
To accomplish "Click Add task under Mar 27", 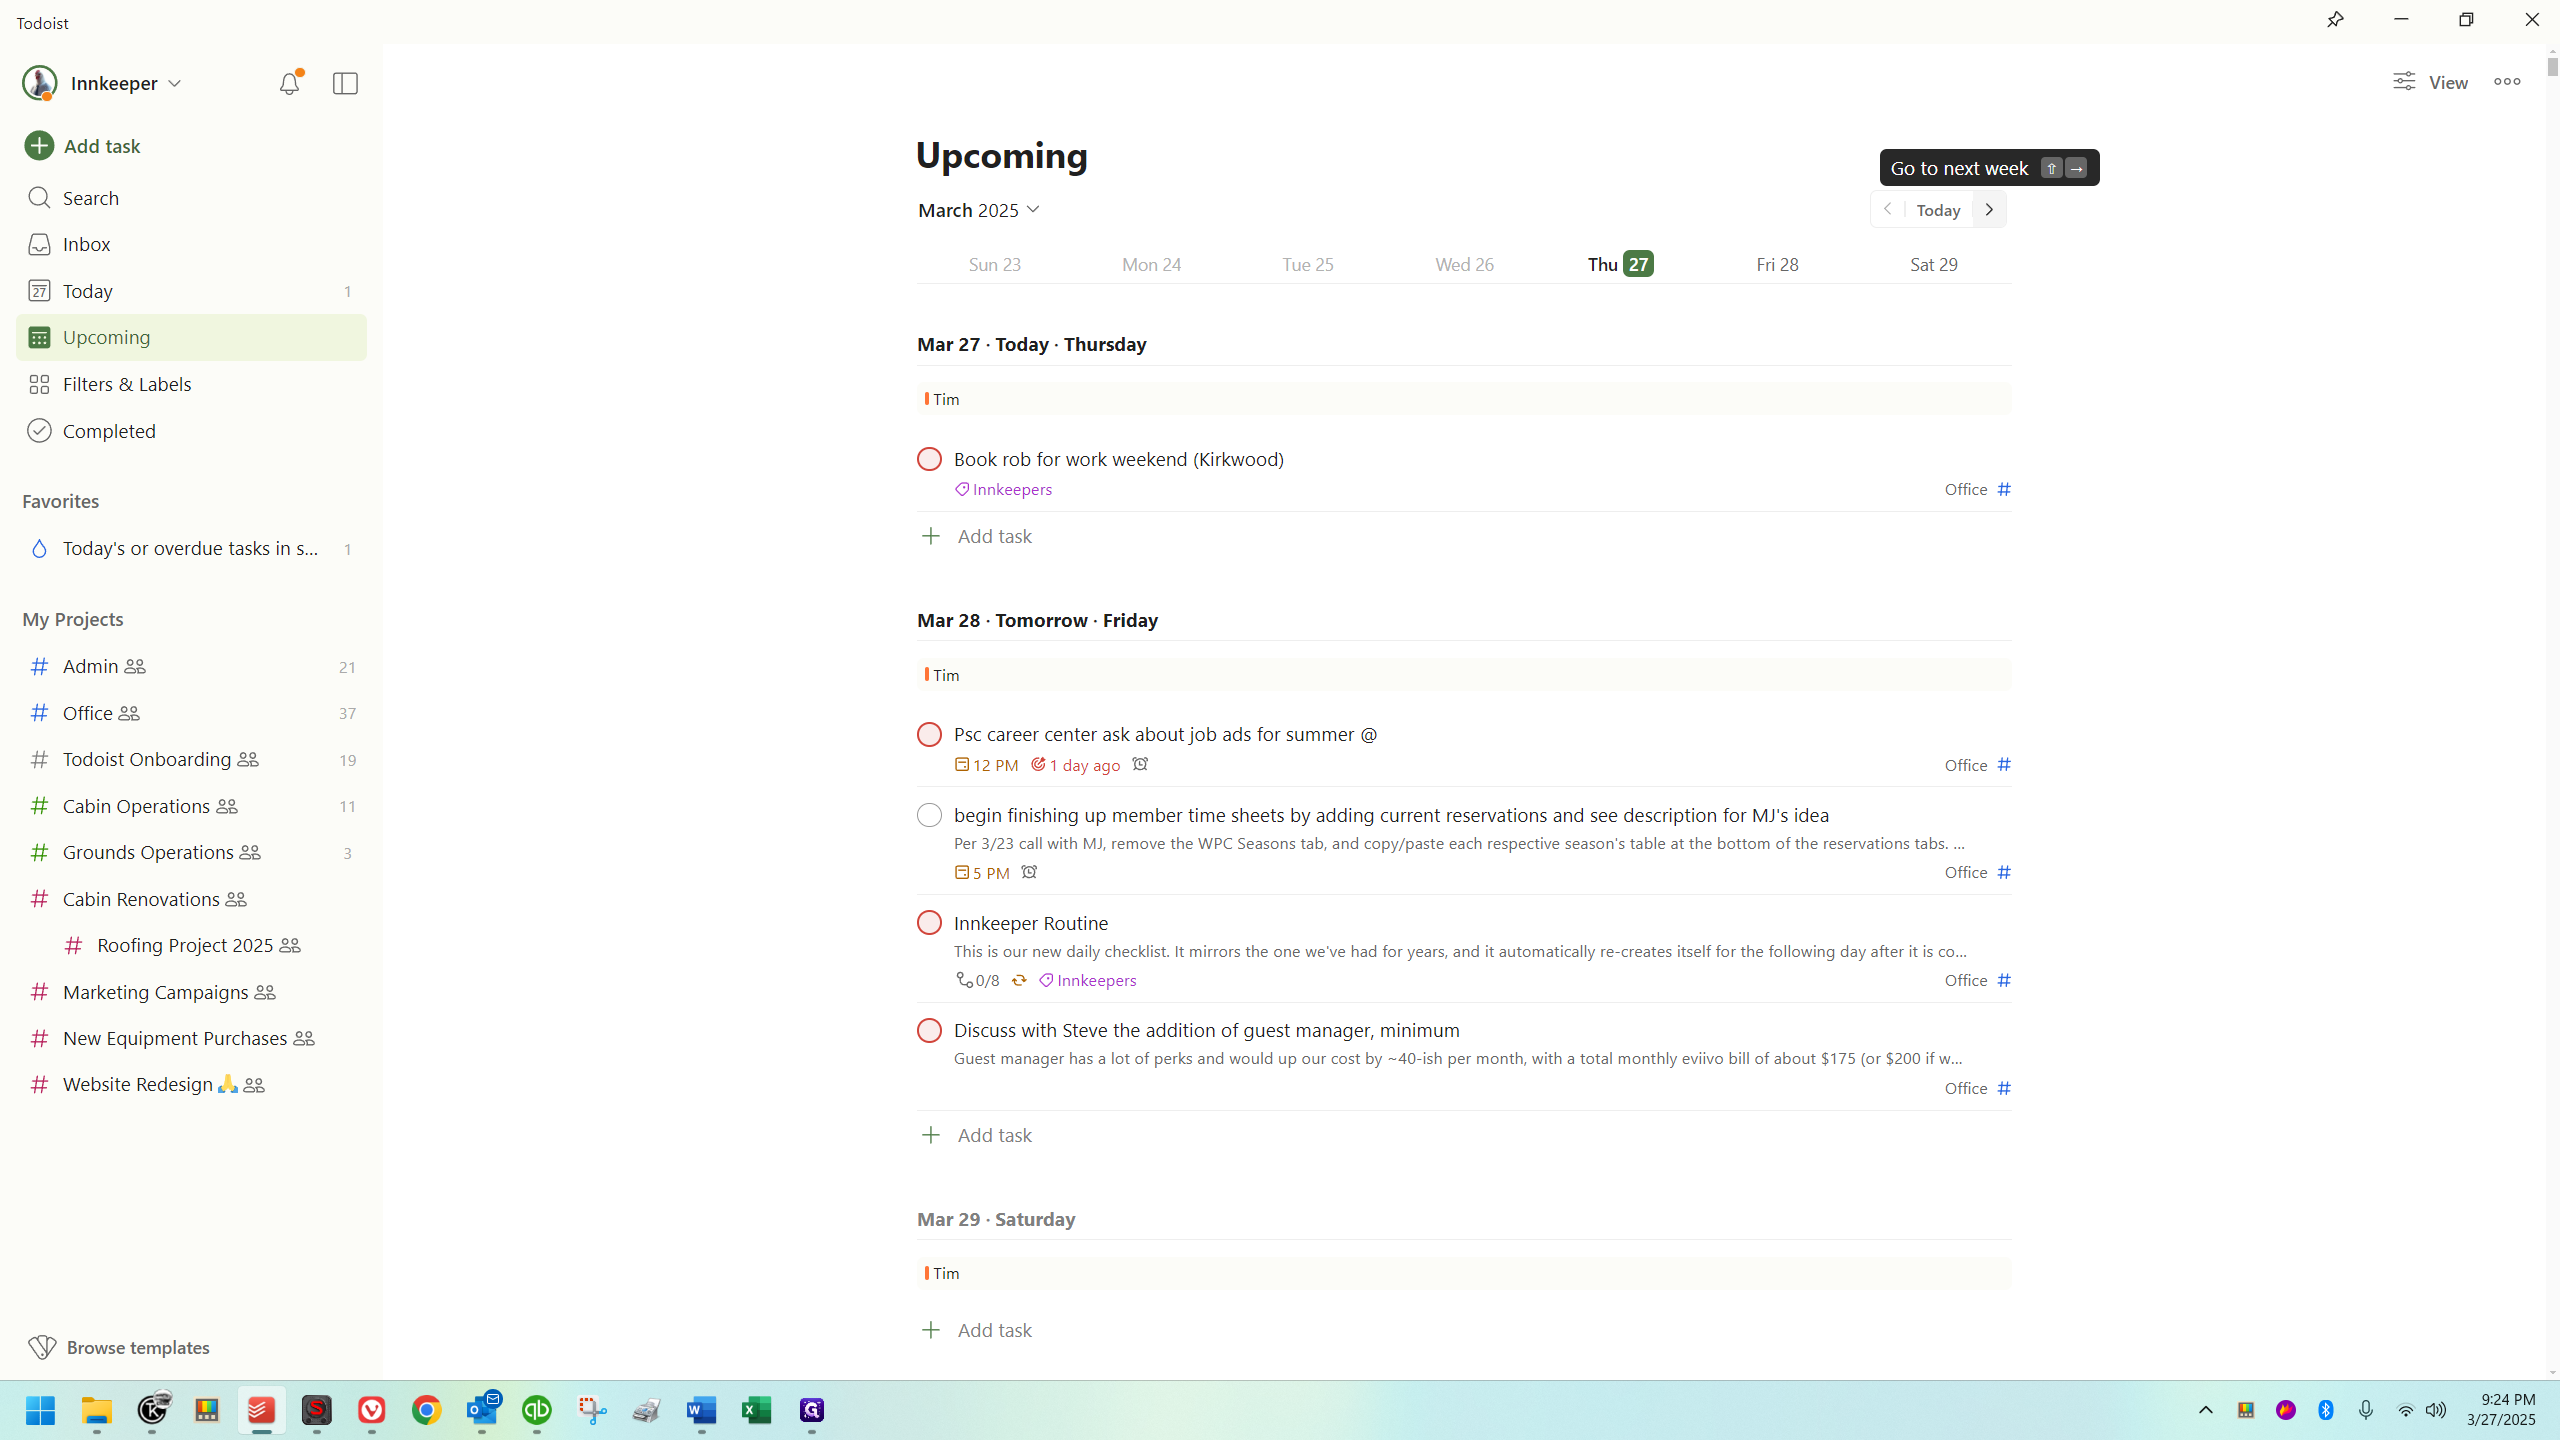I will [x=976, y=536].
